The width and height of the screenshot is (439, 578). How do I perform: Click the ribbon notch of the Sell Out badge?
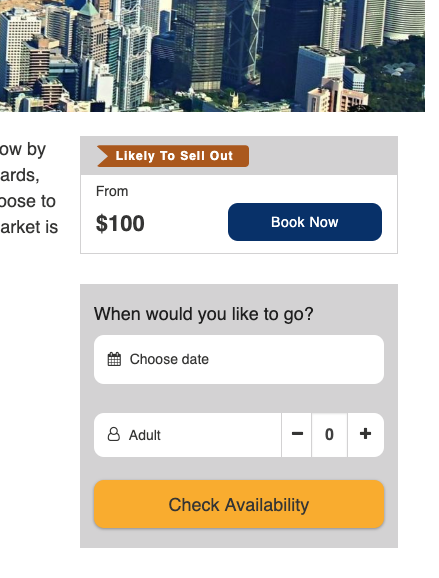pos(102,156)
